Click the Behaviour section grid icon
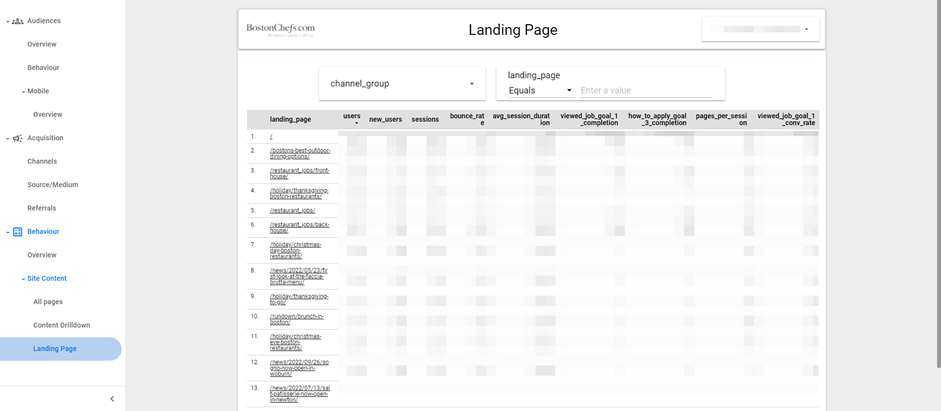This screenshot has height=411, width=941. [x=17, y=232]
